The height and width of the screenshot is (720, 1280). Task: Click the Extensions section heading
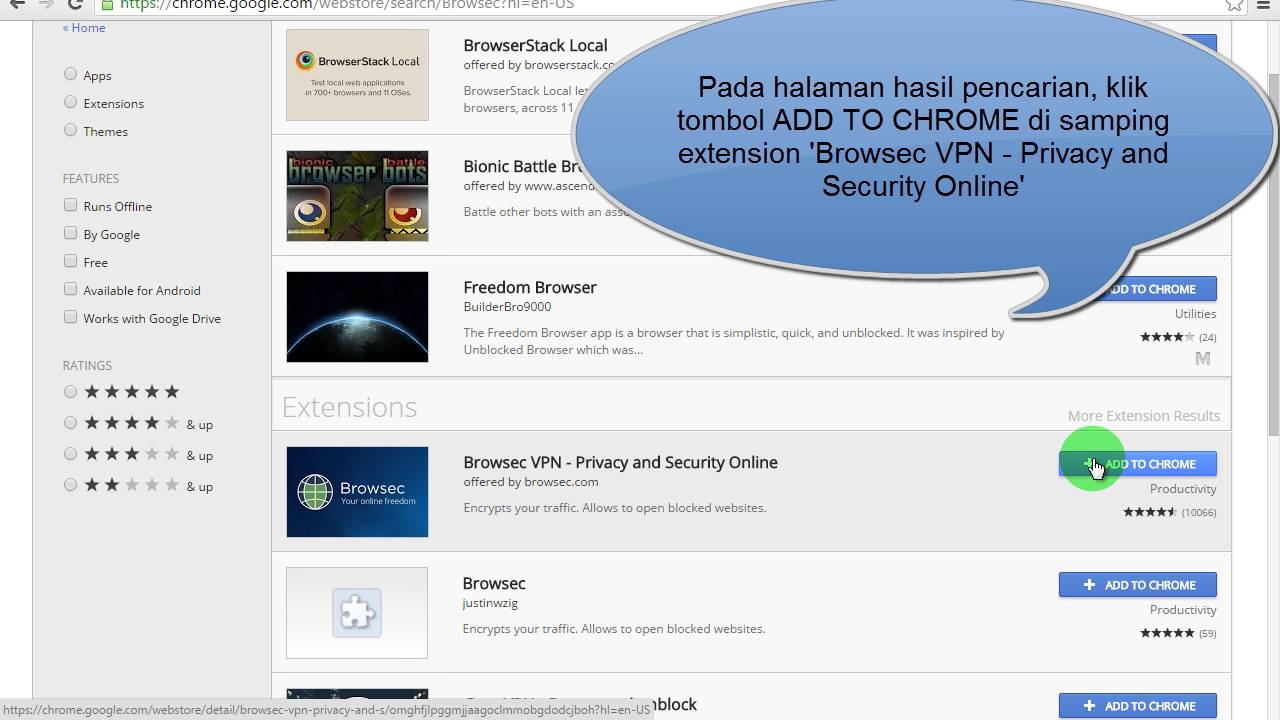[x=349, y=407]
